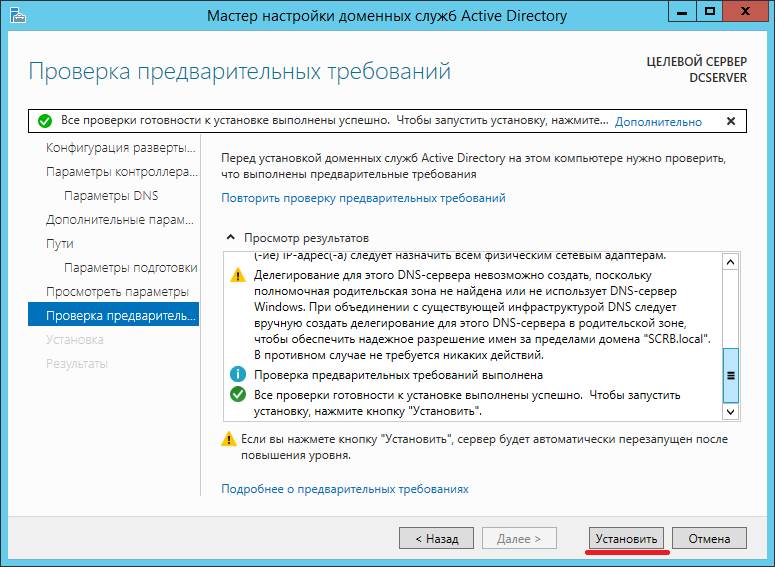The width and height of the screenshot is (775, 567).
Task: Click the results scrollbar down arrow
Action: pyautogui.click(x=731, y=411)
